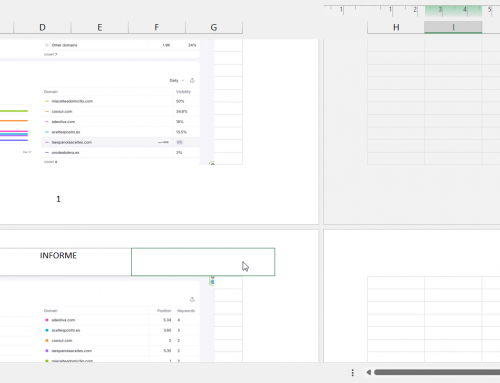This screenshot has height=383, width=500.
Task: Click the horizontal scrollbar thumb
Action: (437, 372)
